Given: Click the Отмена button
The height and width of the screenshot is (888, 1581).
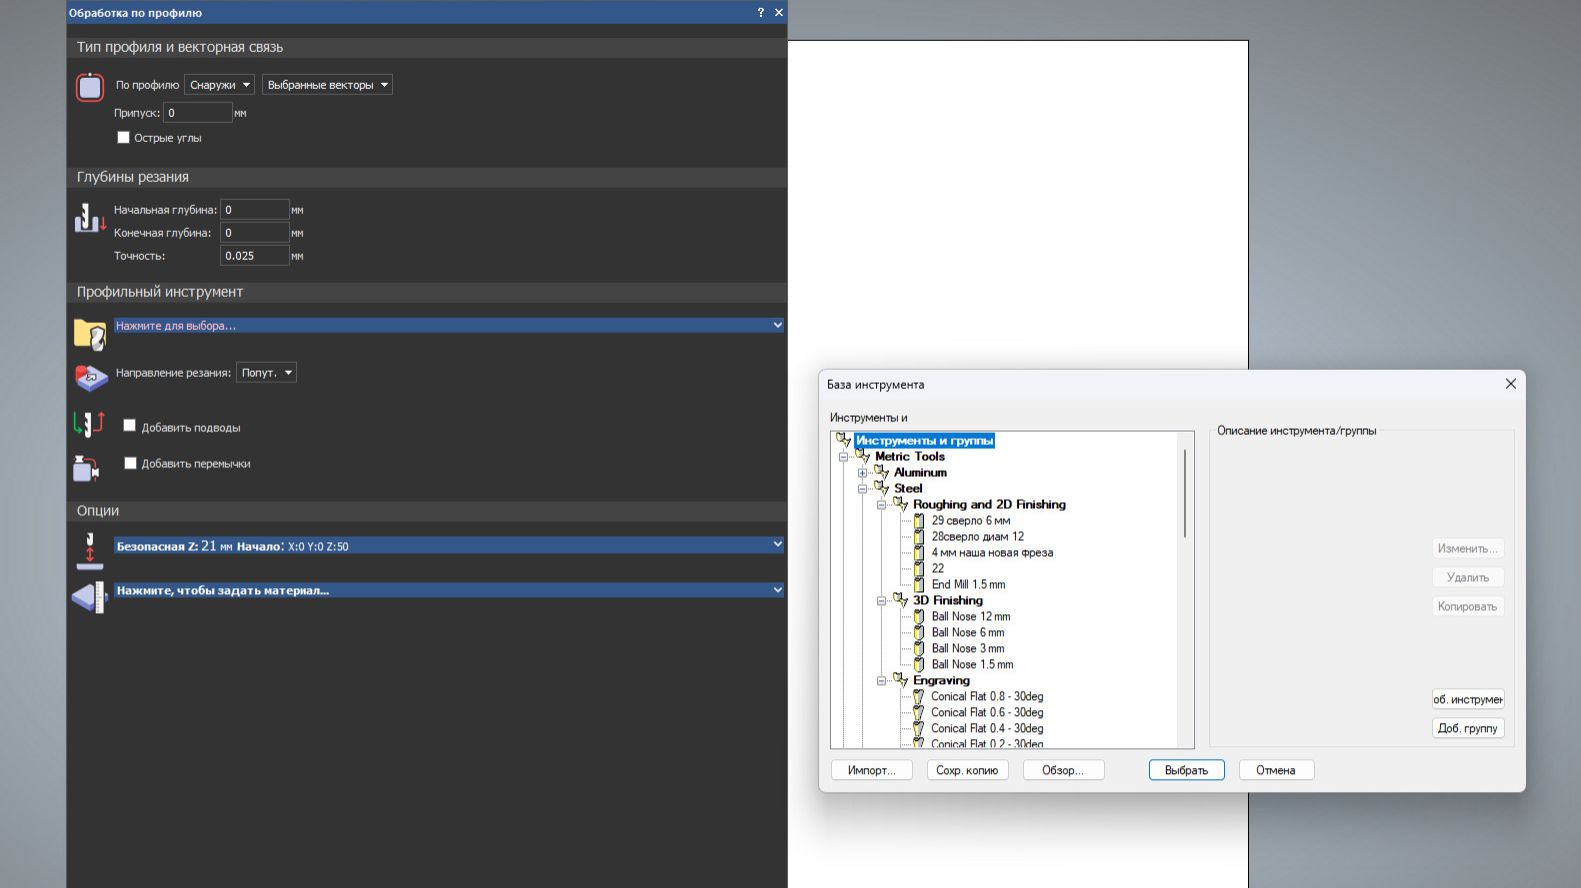Looking at the screenshot, I should [1276, 770].
